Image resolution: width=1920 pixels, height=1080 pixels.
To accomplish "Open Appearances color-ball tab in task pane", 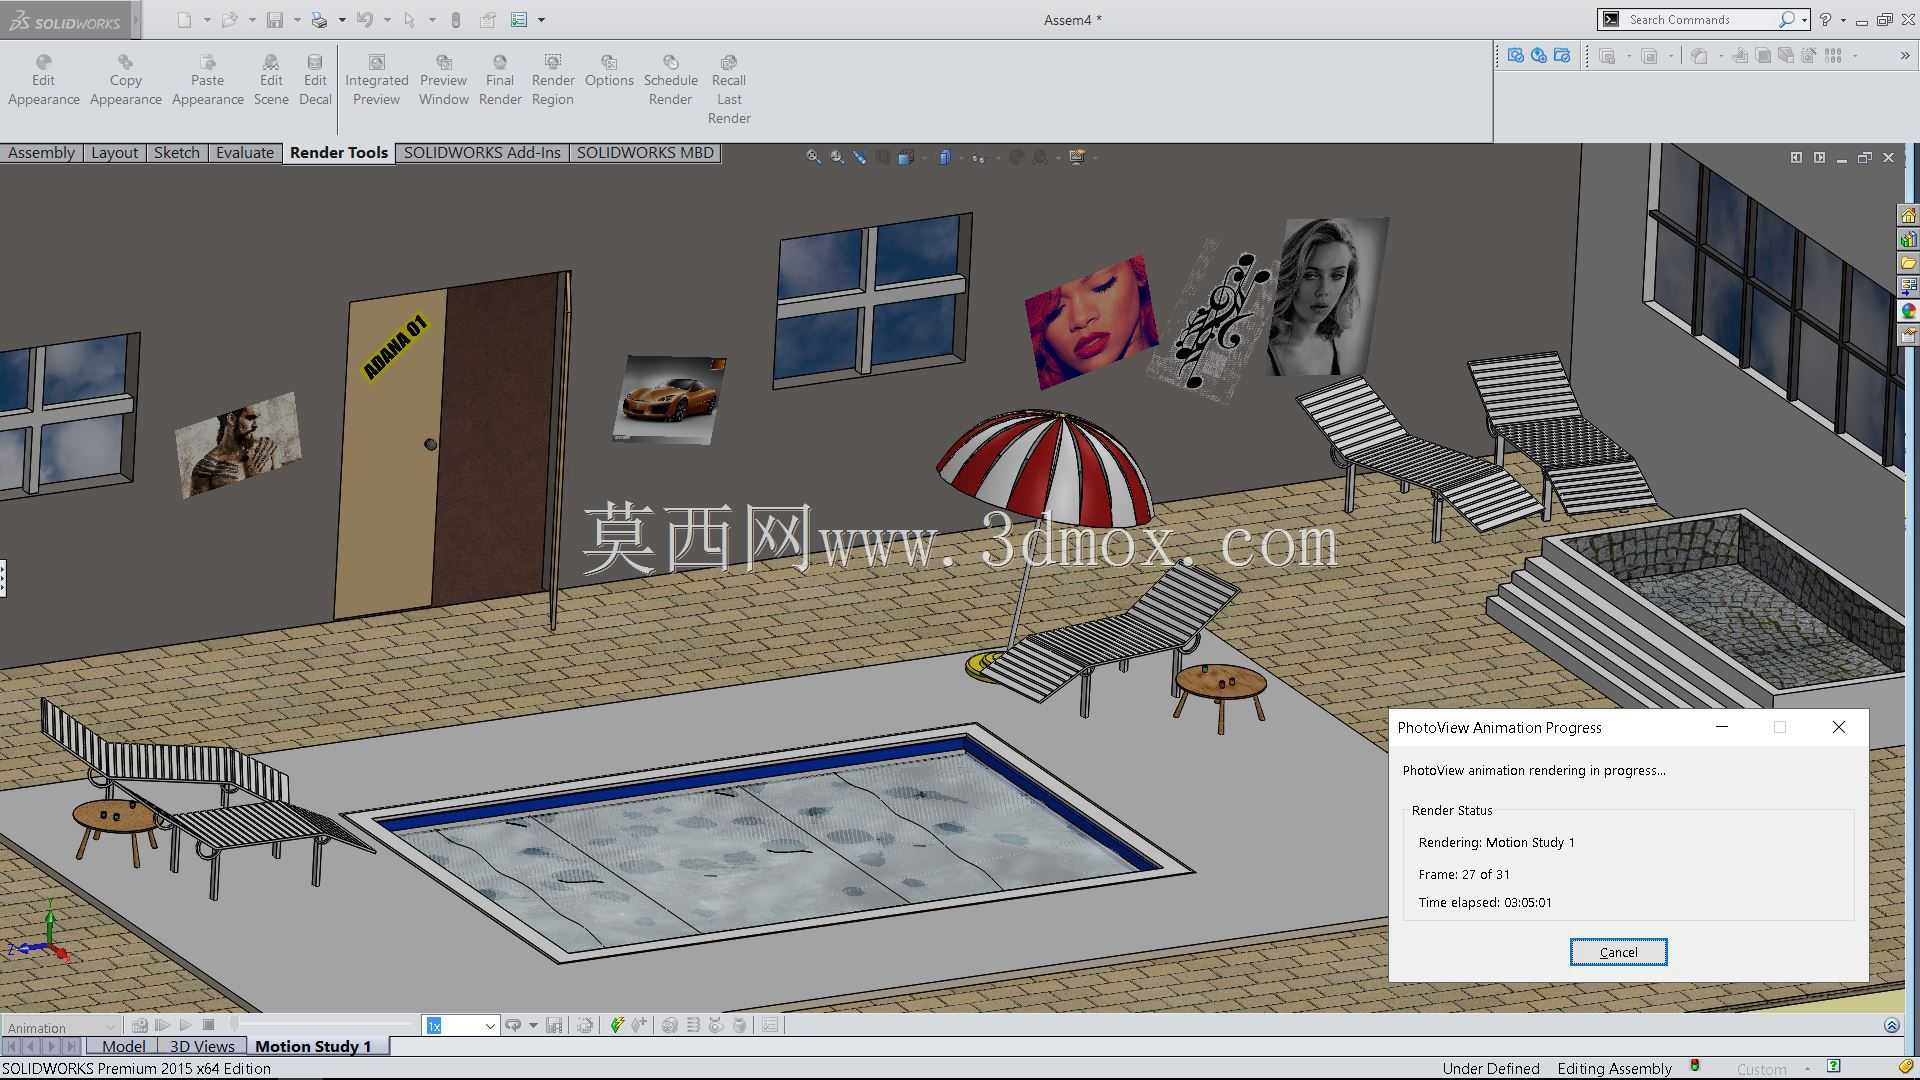I will tap(1908, 311).
